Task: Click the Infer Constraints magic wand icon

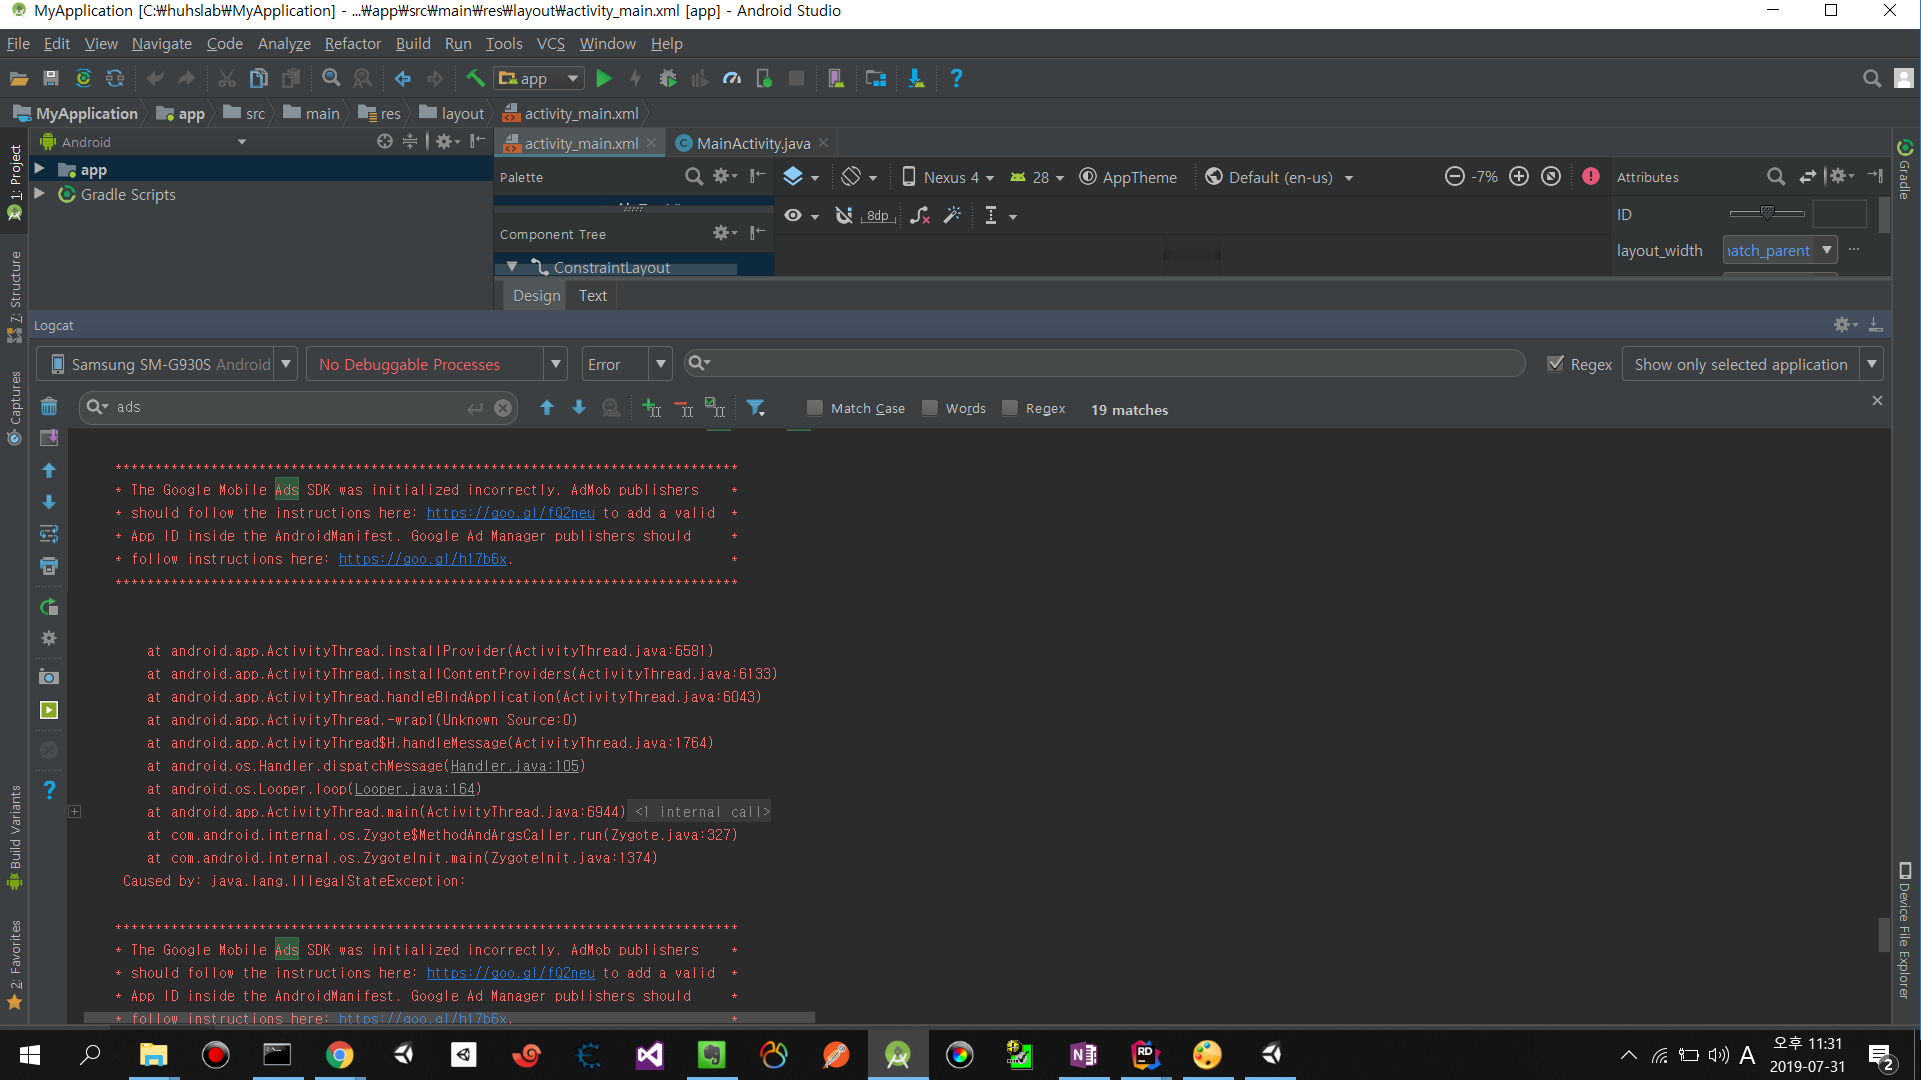Action: [x=953, y=215]
